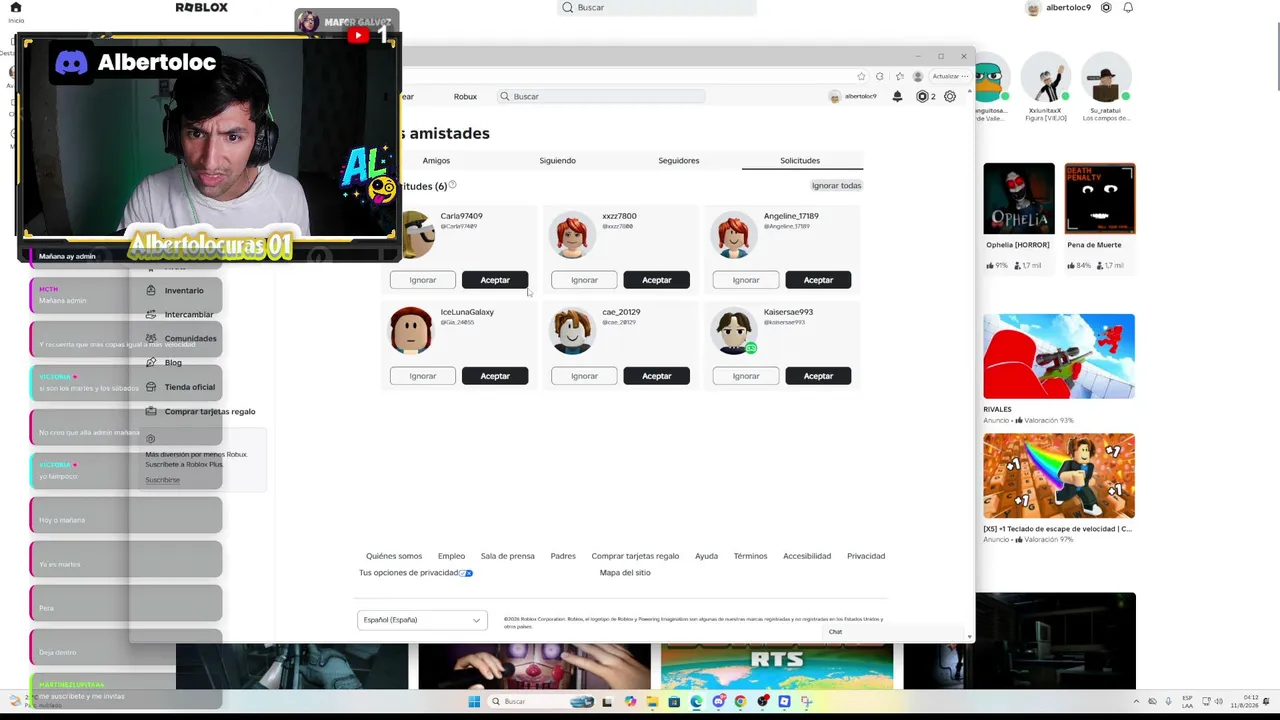Viewport: 1280px width, 720px height.
Task: Open the Blog sidebar icon
Action: [x=151, y=362]
